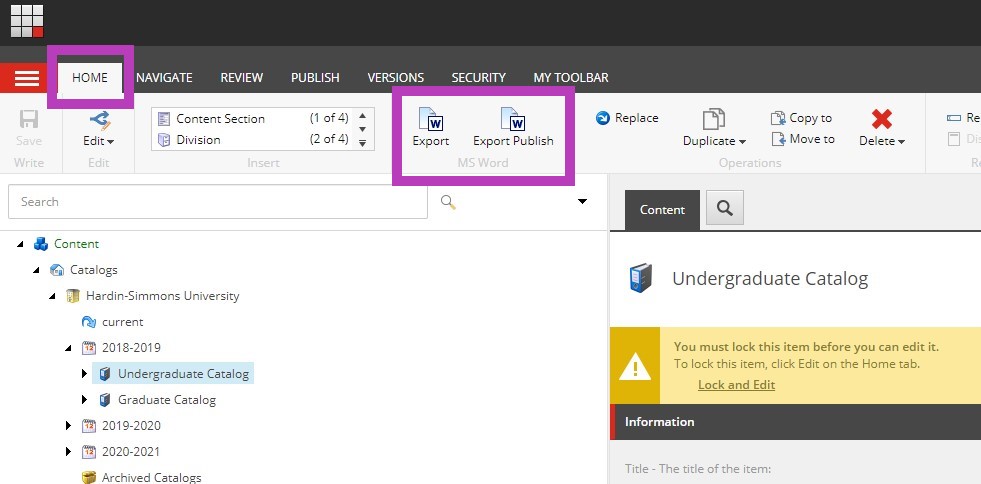Click the Export Publish Word icon
The image size is (981, 484).
coord(513,119)
